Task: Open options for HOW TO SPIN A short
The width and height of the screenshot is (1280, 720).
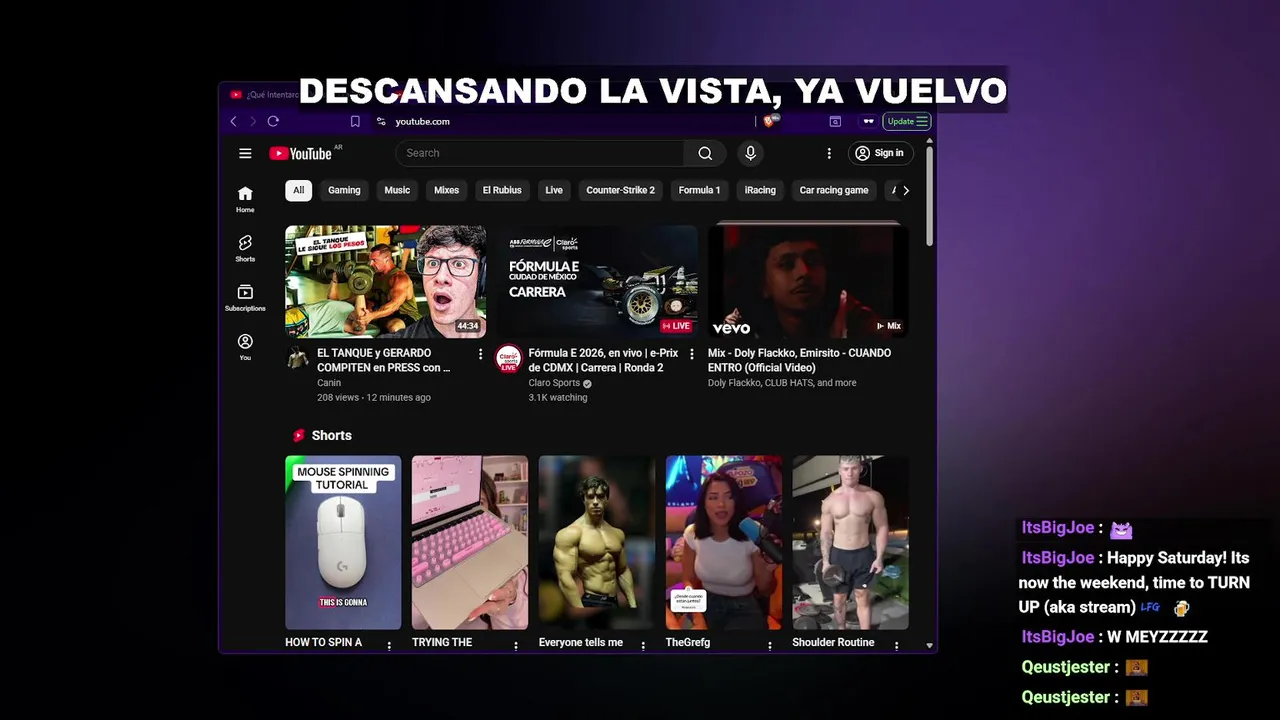Action: (x=389, y=646)
